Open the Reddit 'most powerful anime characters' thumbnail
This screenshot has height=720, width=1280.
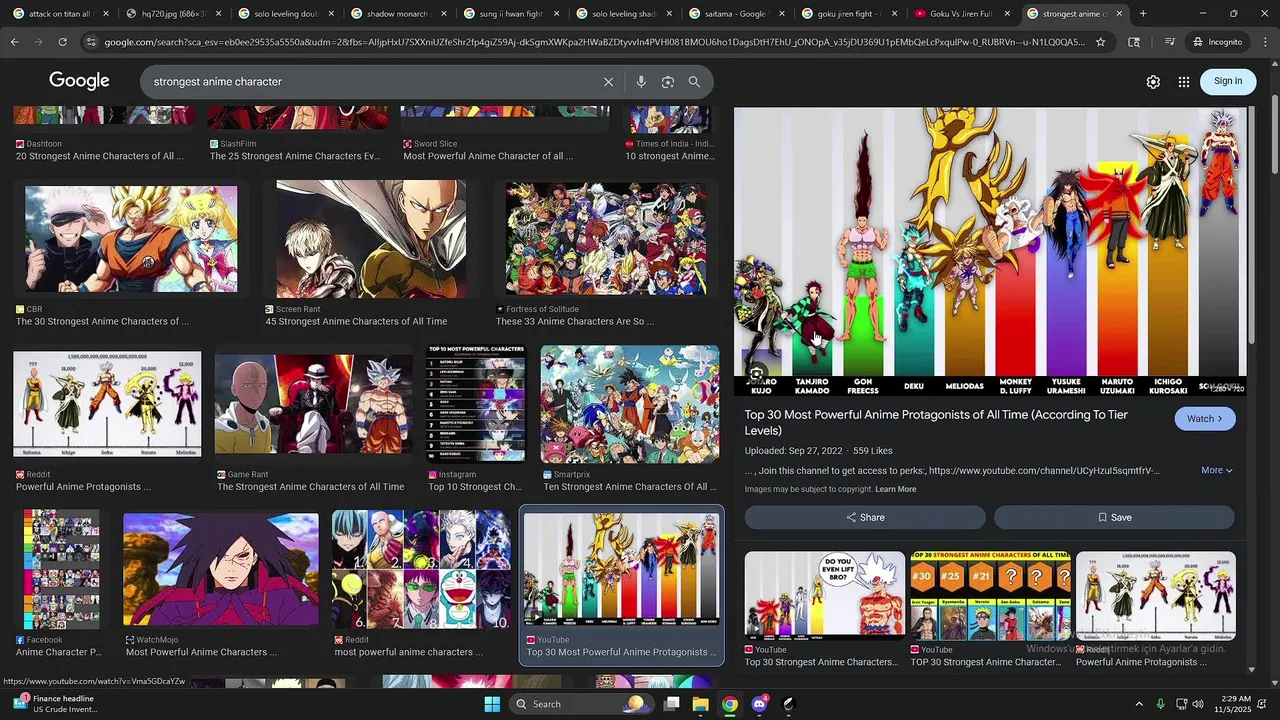pyautogui.click(x=421, y=569)
